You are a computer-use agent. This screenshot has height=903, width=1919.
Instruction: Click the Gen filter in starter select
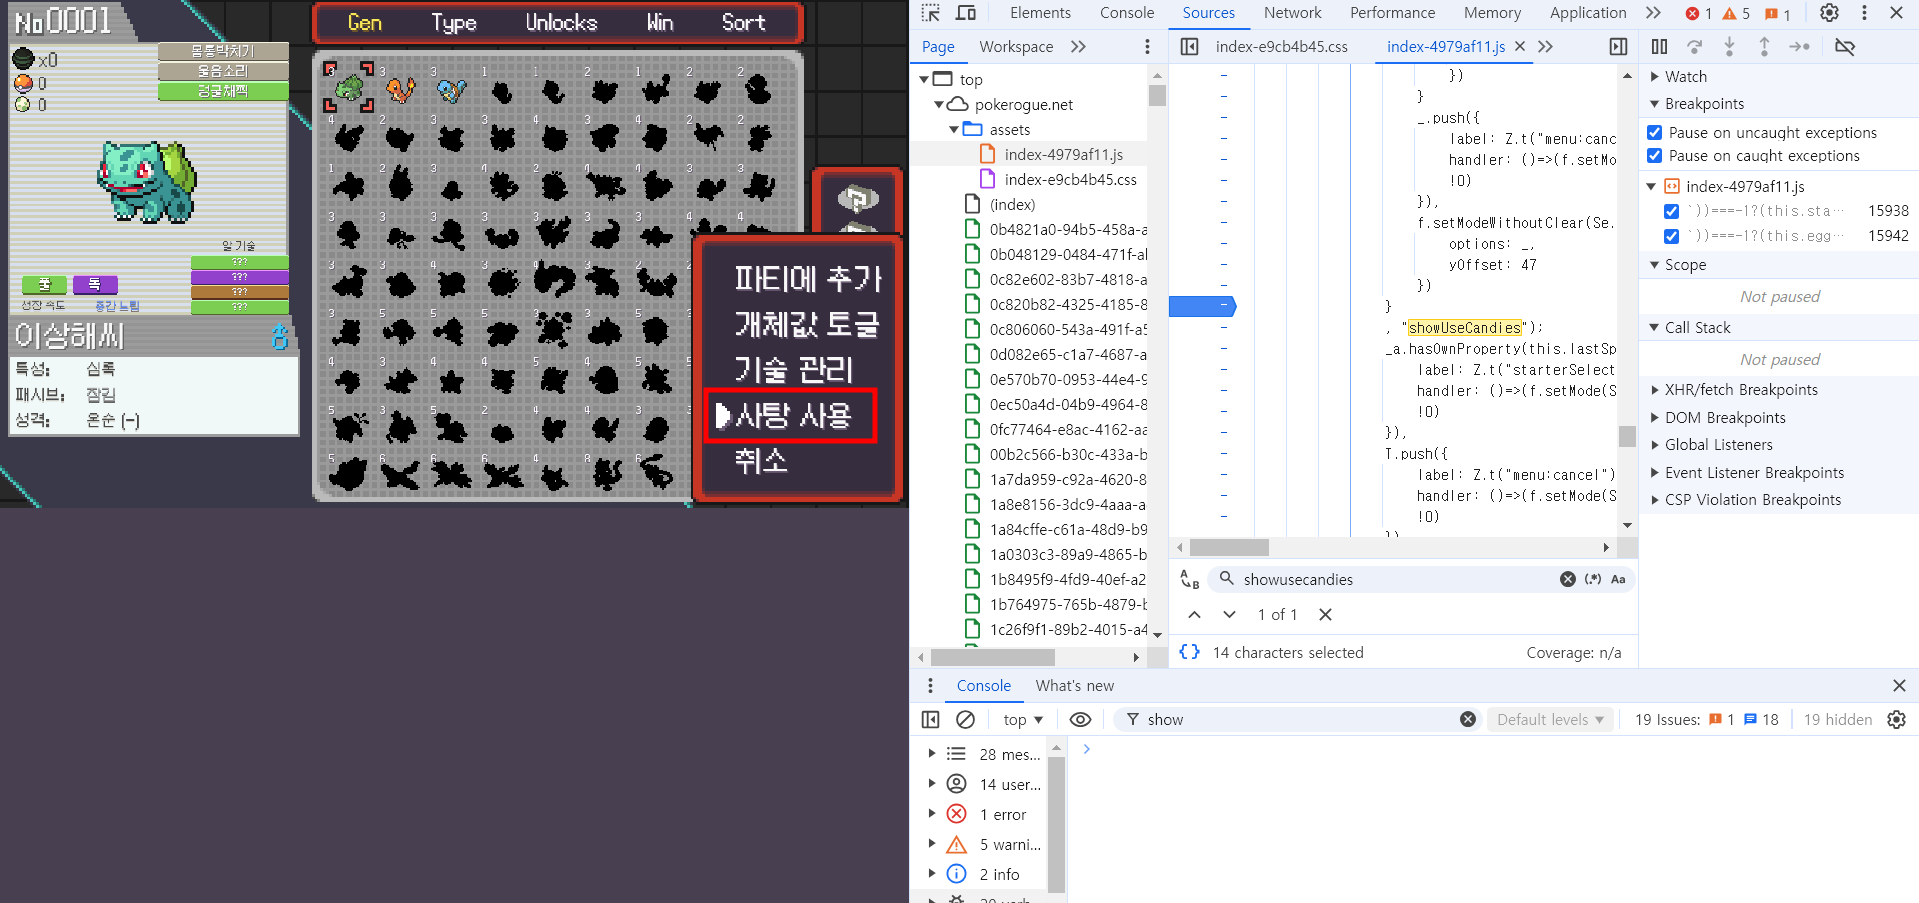(x=365, y=23)
